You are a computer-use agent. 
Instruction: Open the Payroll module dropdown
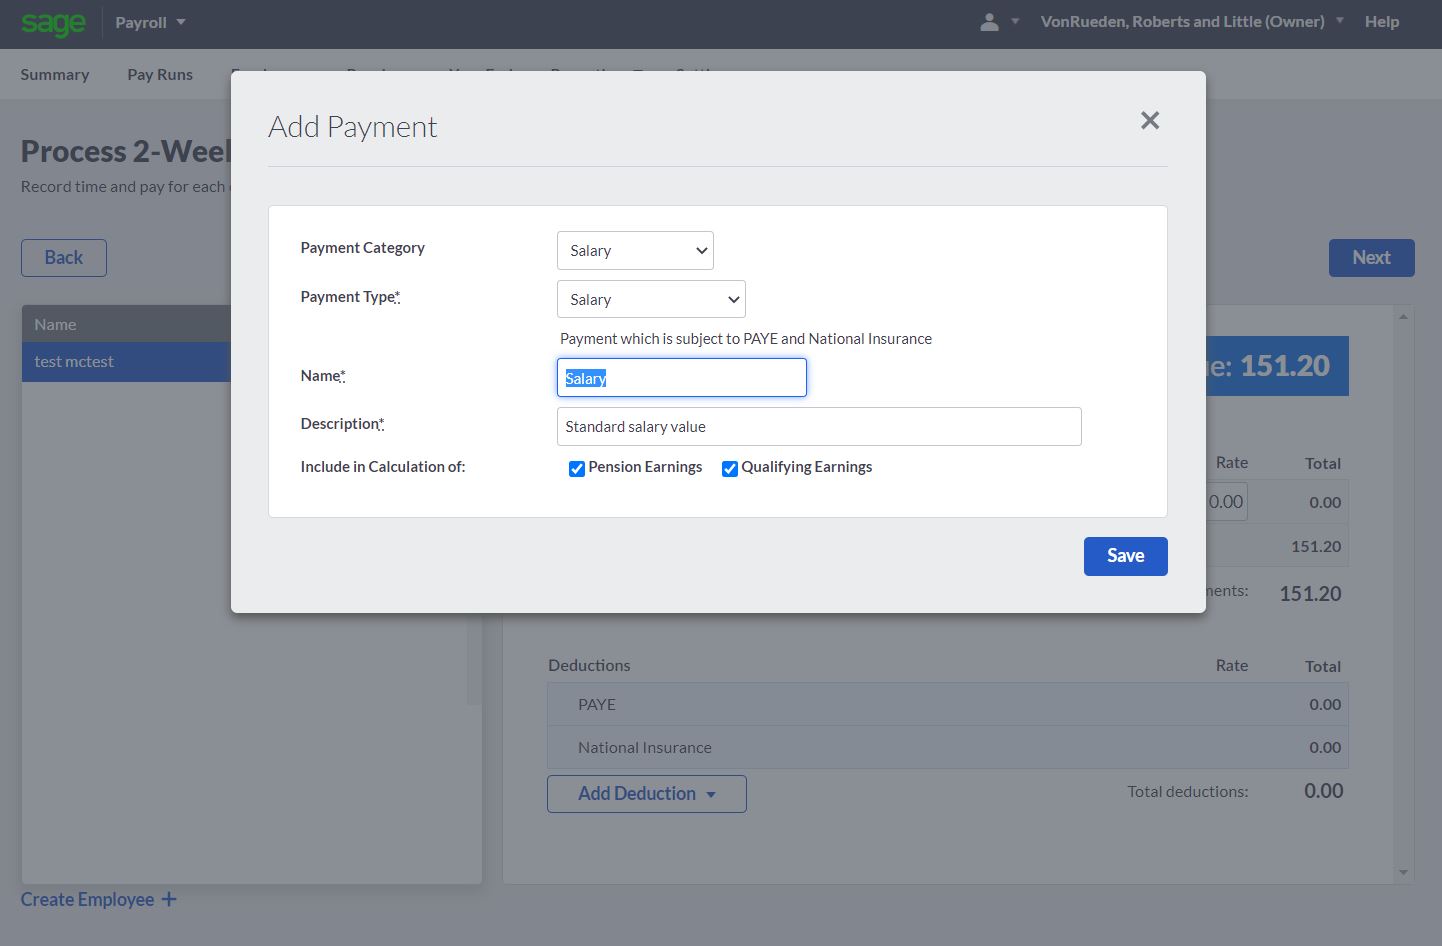150,22
